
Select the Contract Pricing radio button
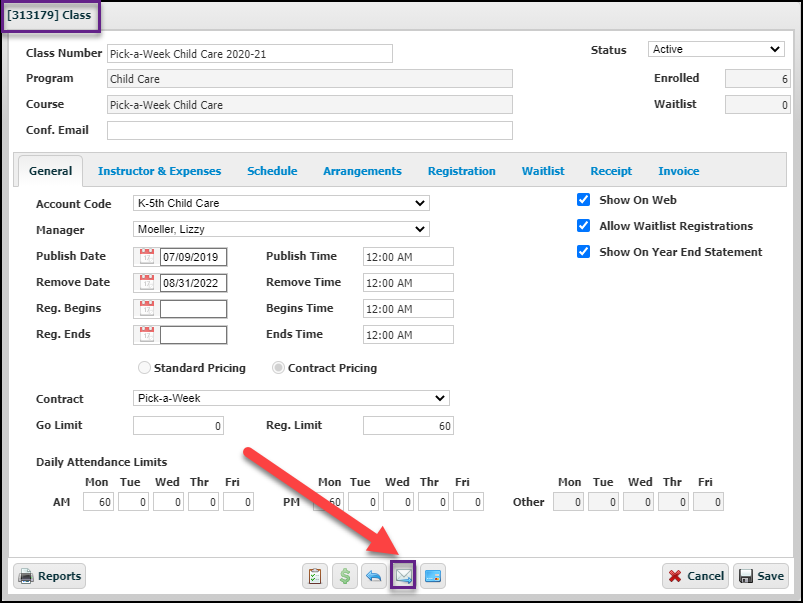(x=278, y=368)
